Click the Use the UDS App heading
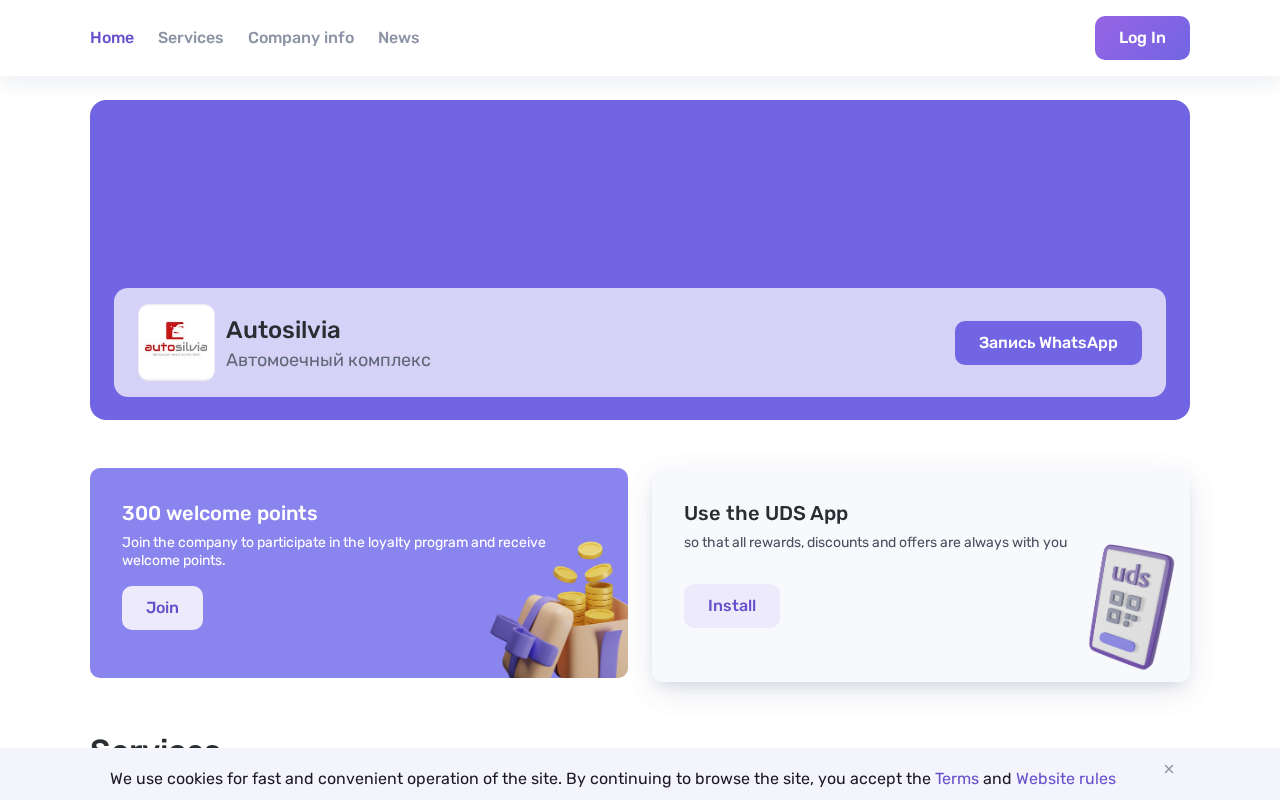1280x800 pixels. (766, 514)
